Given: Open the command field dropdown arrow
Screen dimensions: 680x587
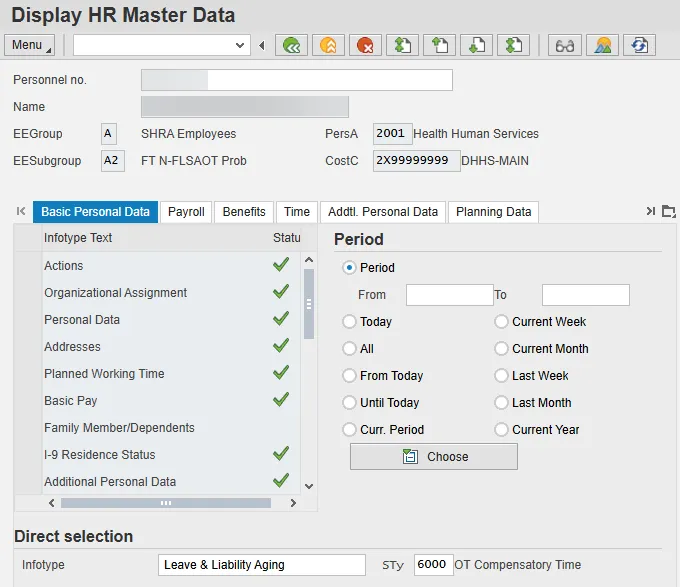Looking at the screenshot, I should click(x=240, y=45).
